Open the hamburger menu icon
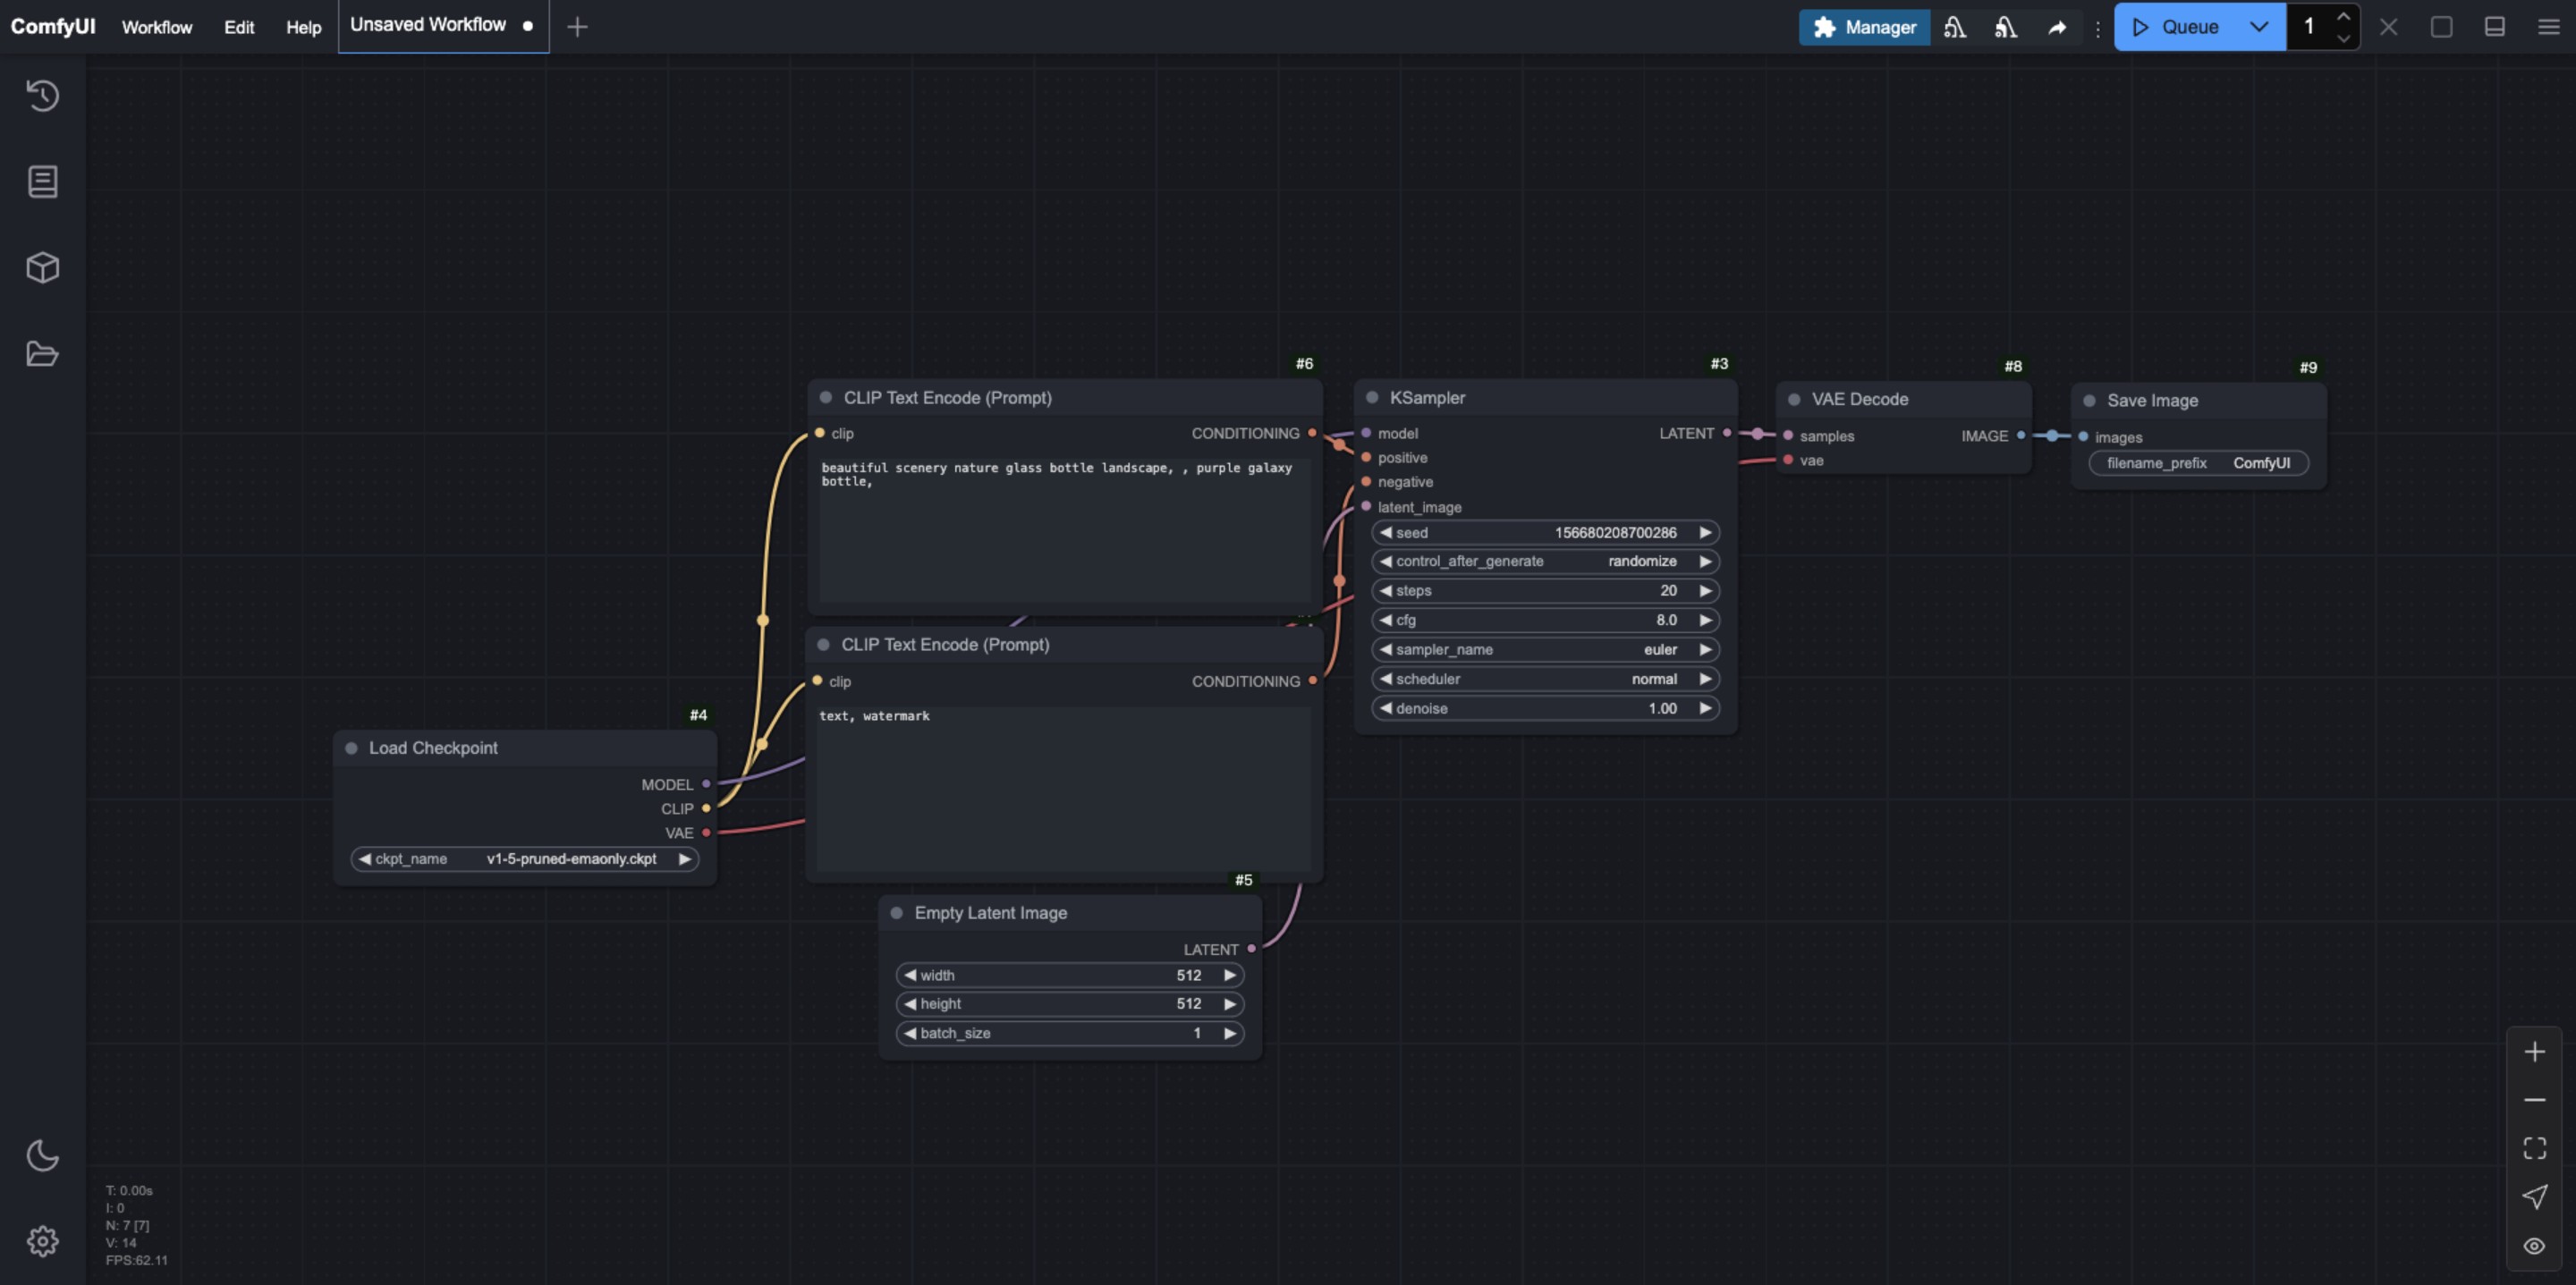The height and width of the screenshot is (1285, 2576). (x=2548, y=27)
